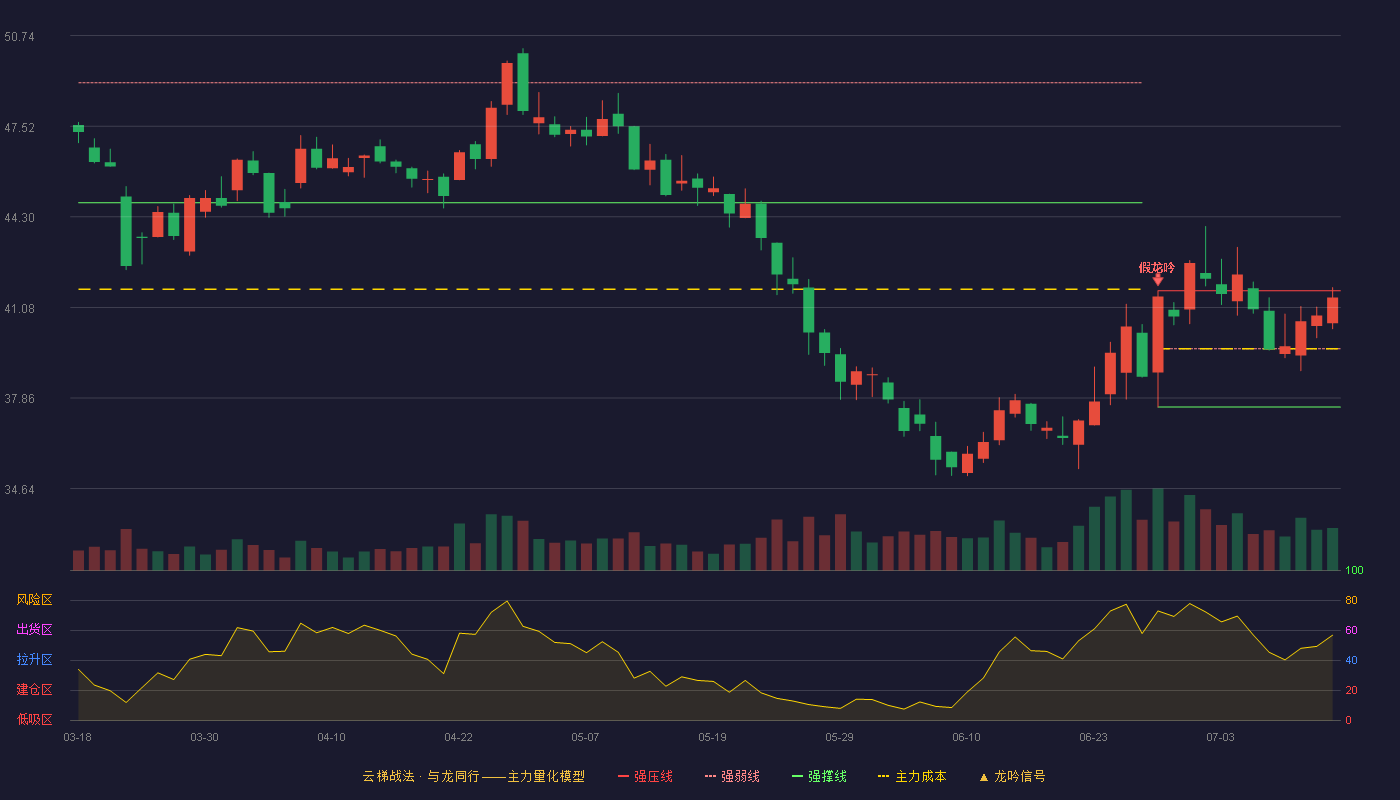Click the 34.64 price axis label

19,490
